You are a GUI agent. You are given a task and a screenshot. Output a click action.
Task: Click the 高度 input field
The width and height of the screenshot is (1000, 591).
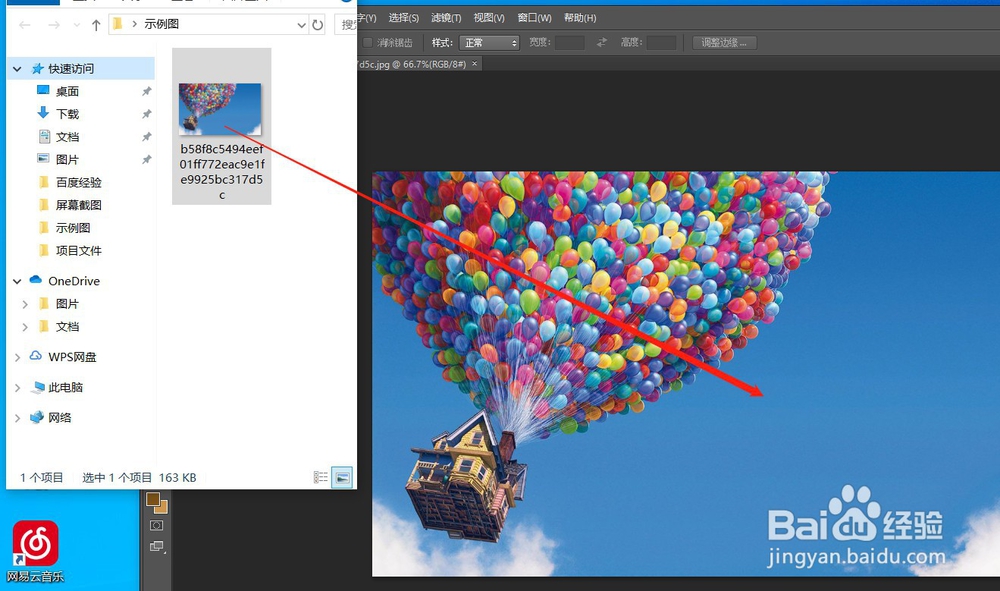click(x=661, y=43)
